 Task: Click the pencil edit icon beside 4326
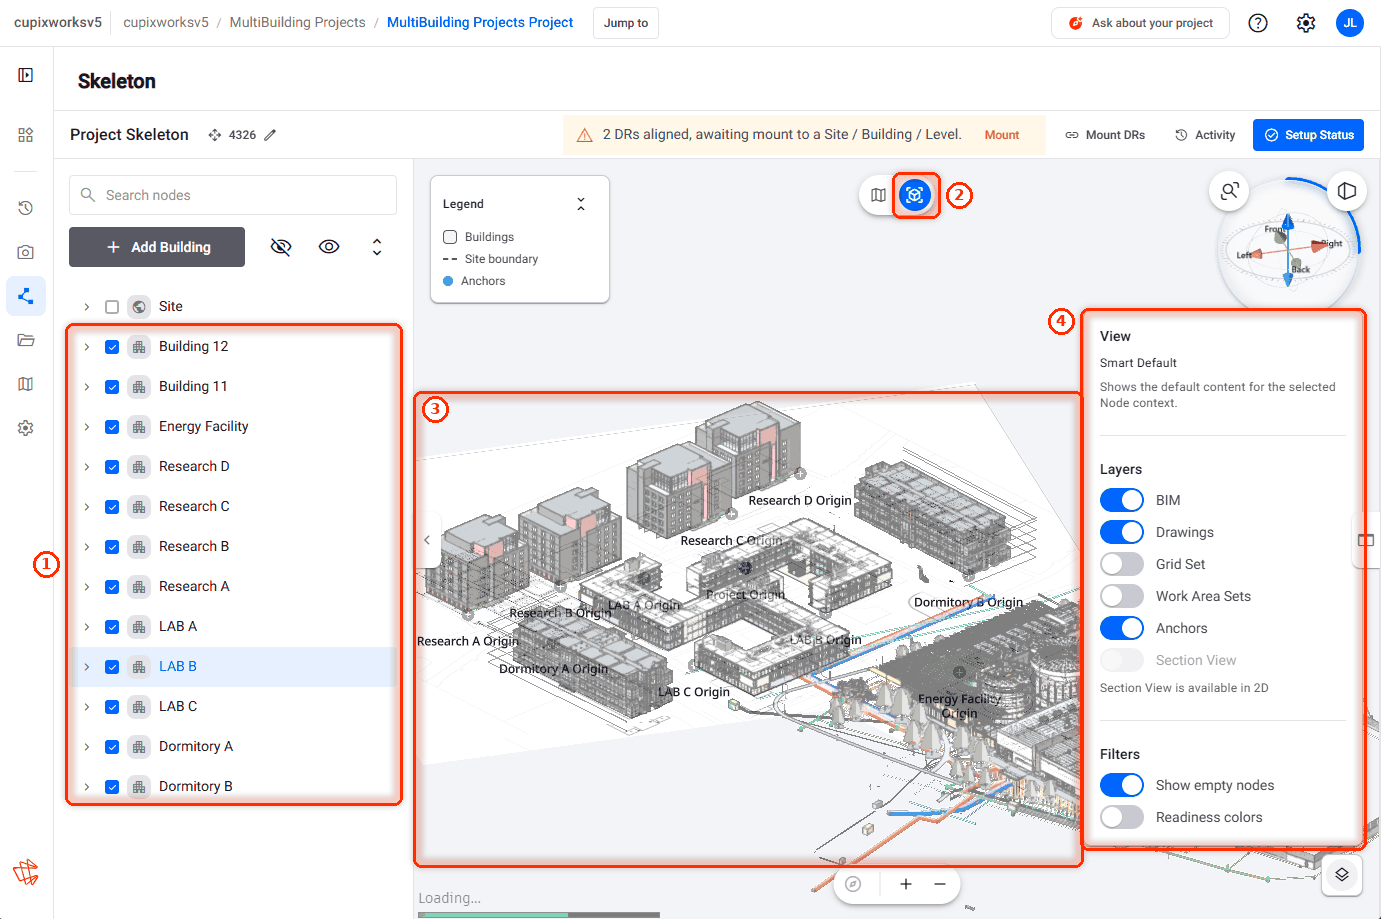tap(270, 135)
